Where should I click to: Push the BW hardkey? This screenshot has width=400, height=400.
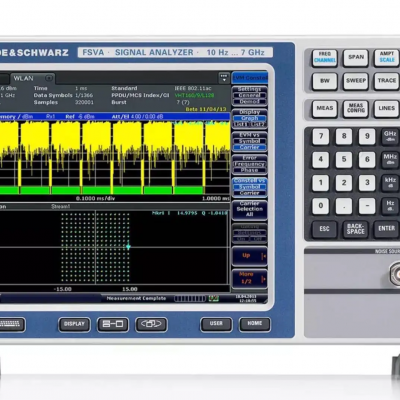pos(325,81)
